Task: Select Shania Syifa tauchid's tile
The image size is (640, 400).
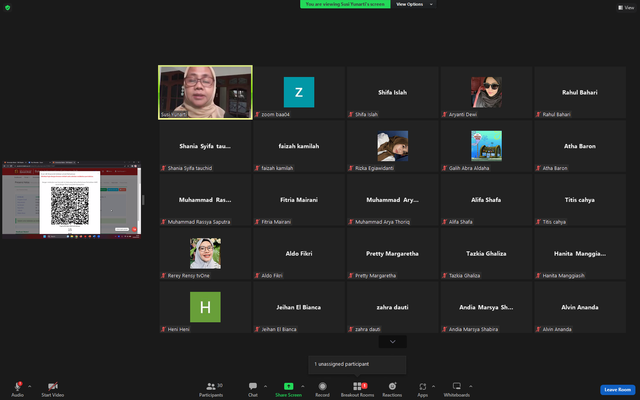Action: click(205, 146)
